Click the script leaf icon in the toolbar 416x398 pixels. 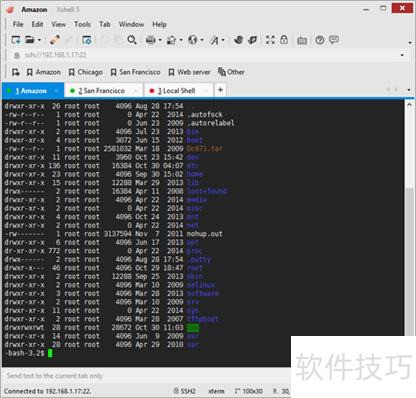253,40
